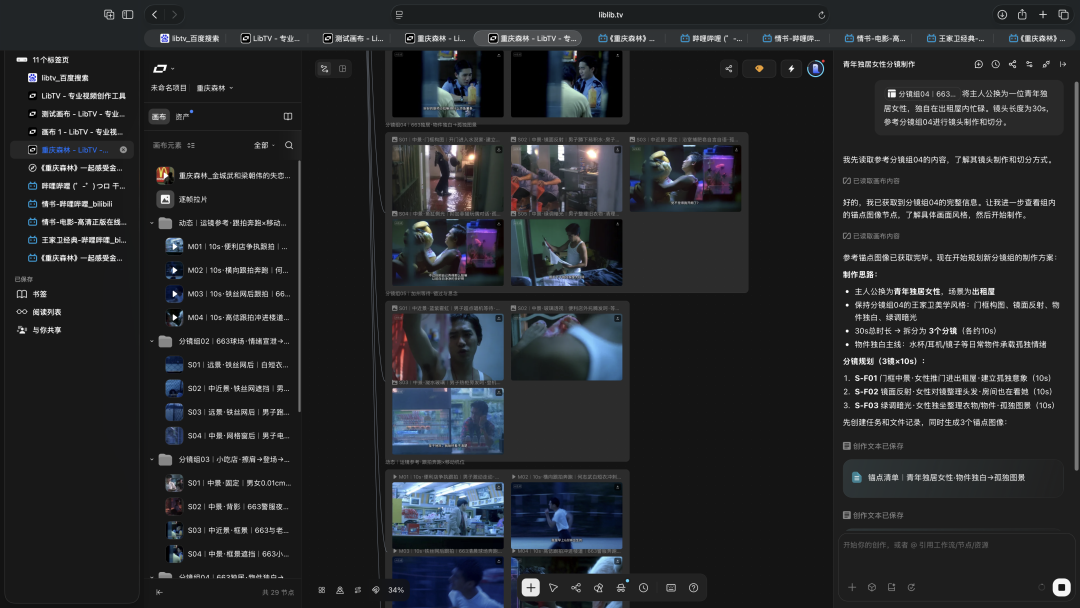Screen dimensions: 1080x608
Task: Click the convenience store M01 canvas thumbnail
Action: click(448, 515)
